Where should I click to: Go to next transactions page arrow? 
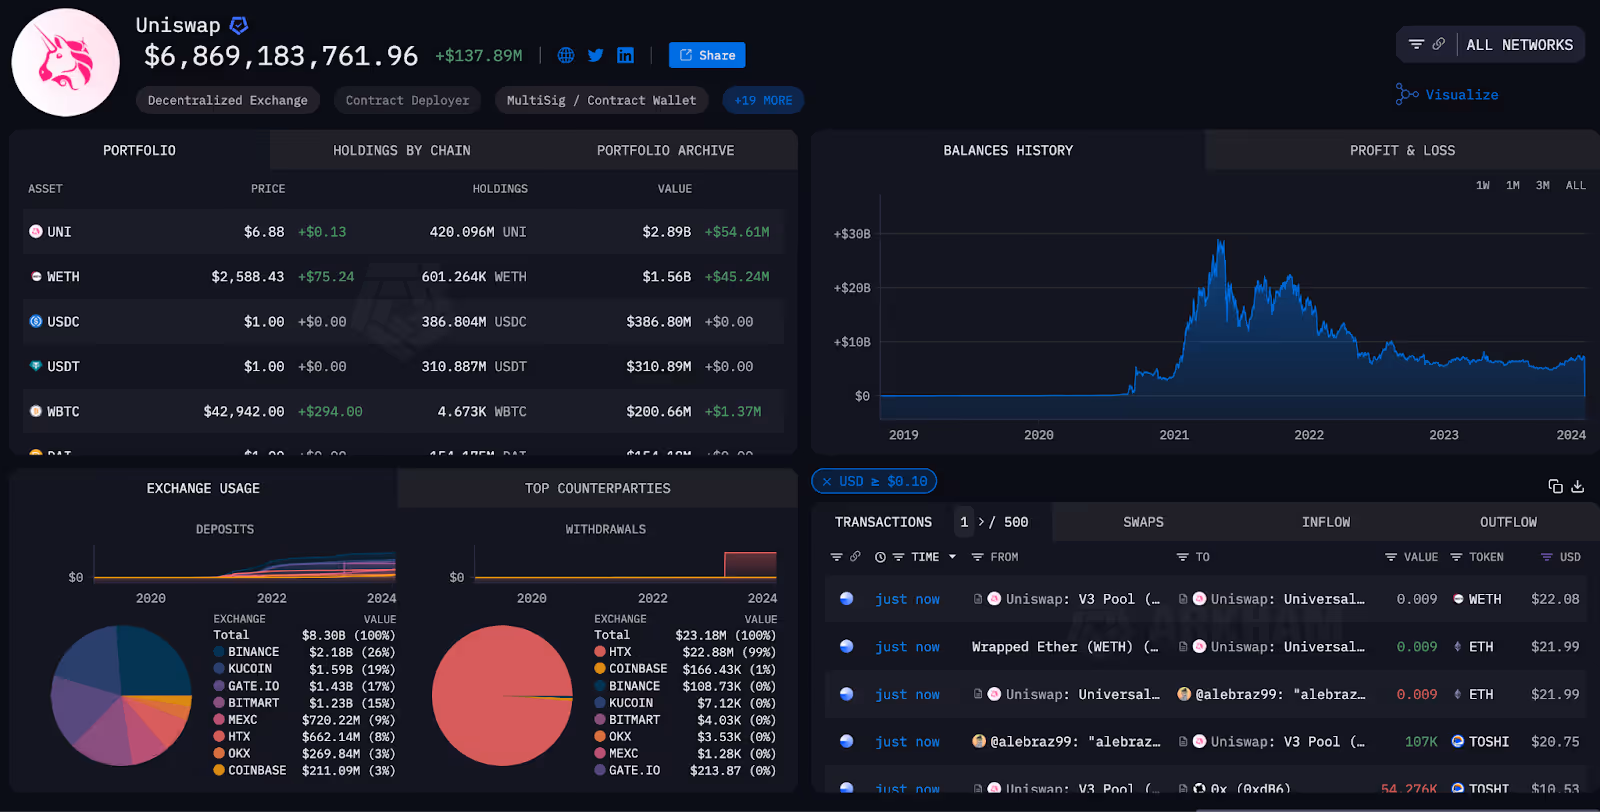point(981,522)
